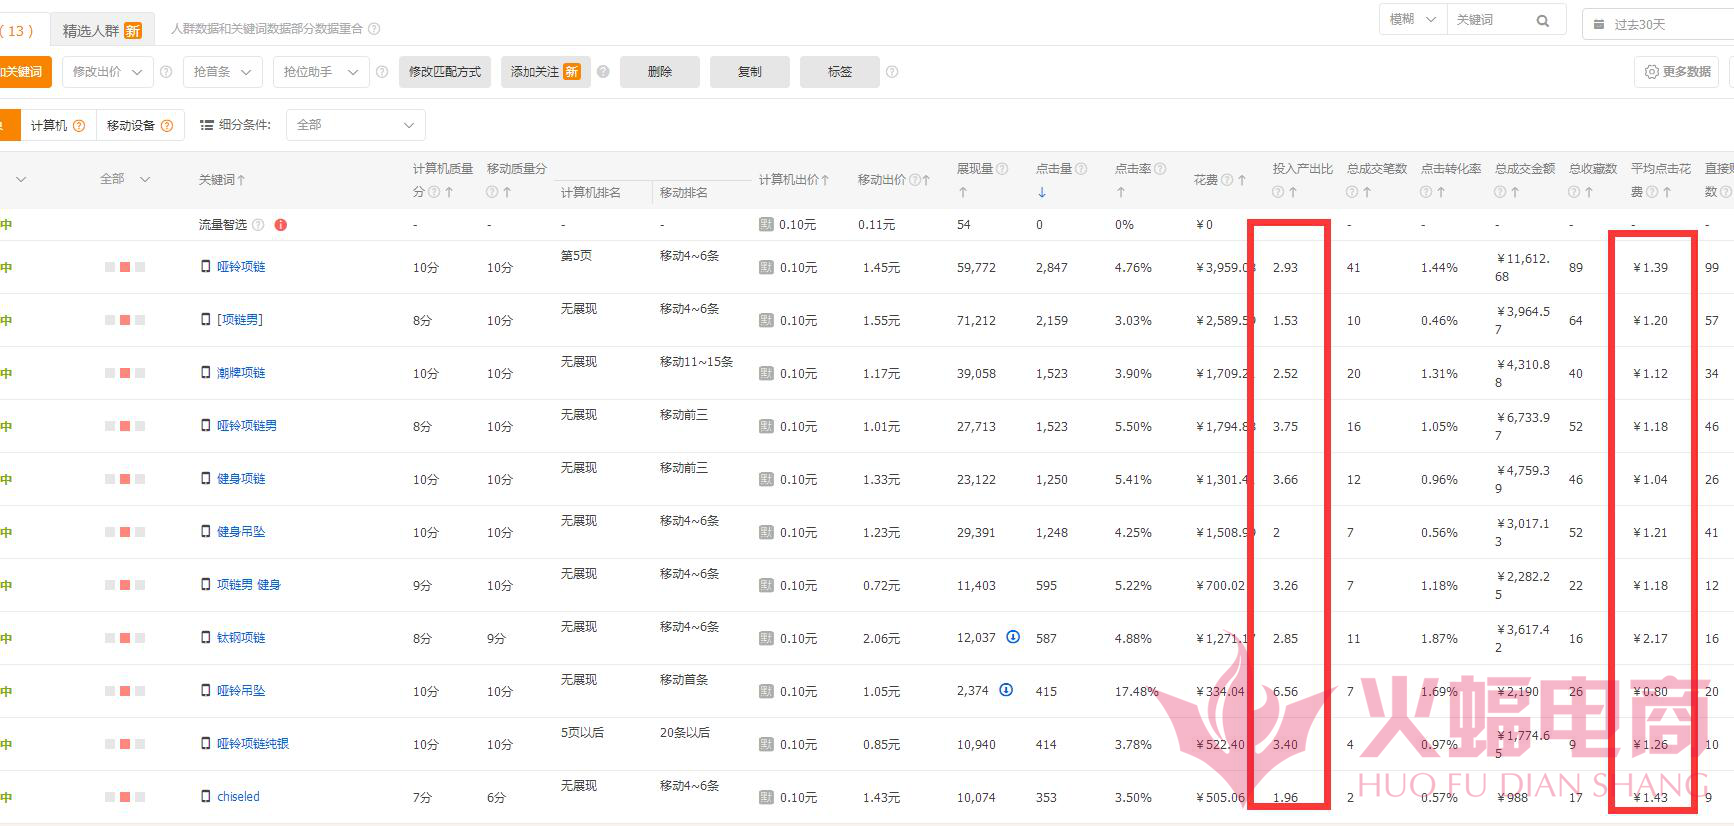The height and width of the screenshot is (826, 1734).
Task: Toggle match-type indicator for 潮牌项链
Action: pyautogui.click(x=125, y=373)
